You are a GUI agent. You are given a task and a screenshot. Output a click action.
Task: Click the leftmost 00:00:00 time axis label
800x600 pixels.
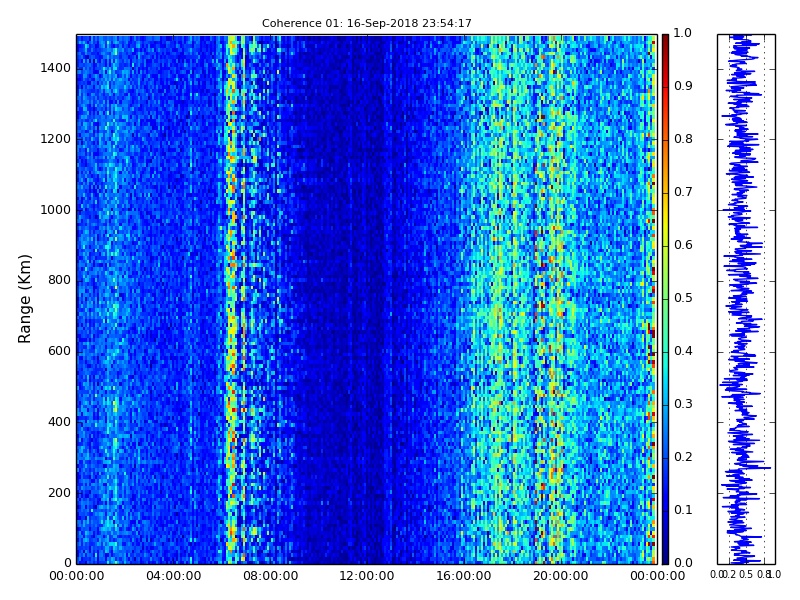pyautogui.click(x=77, y=576)
